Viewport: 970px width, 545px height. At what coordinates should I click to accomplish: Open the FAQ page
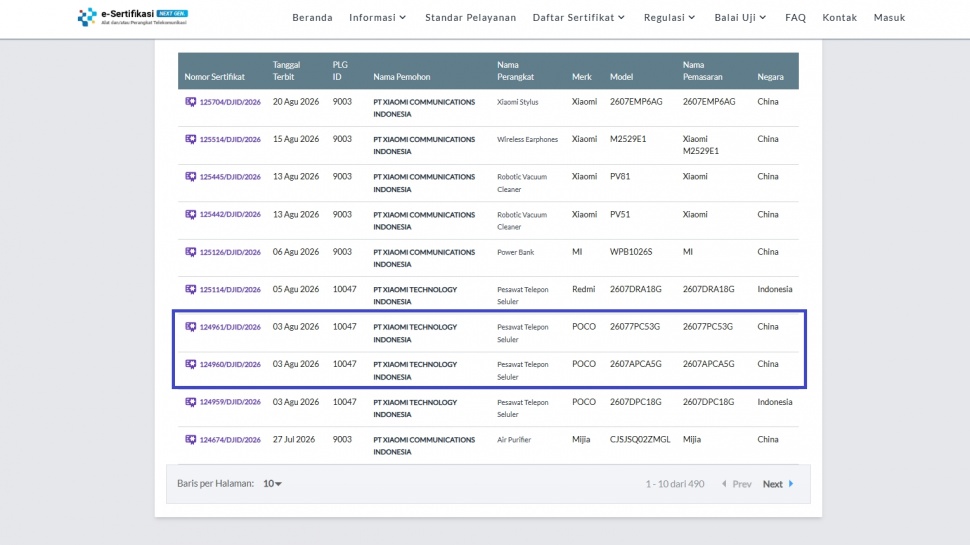[796, 17]
